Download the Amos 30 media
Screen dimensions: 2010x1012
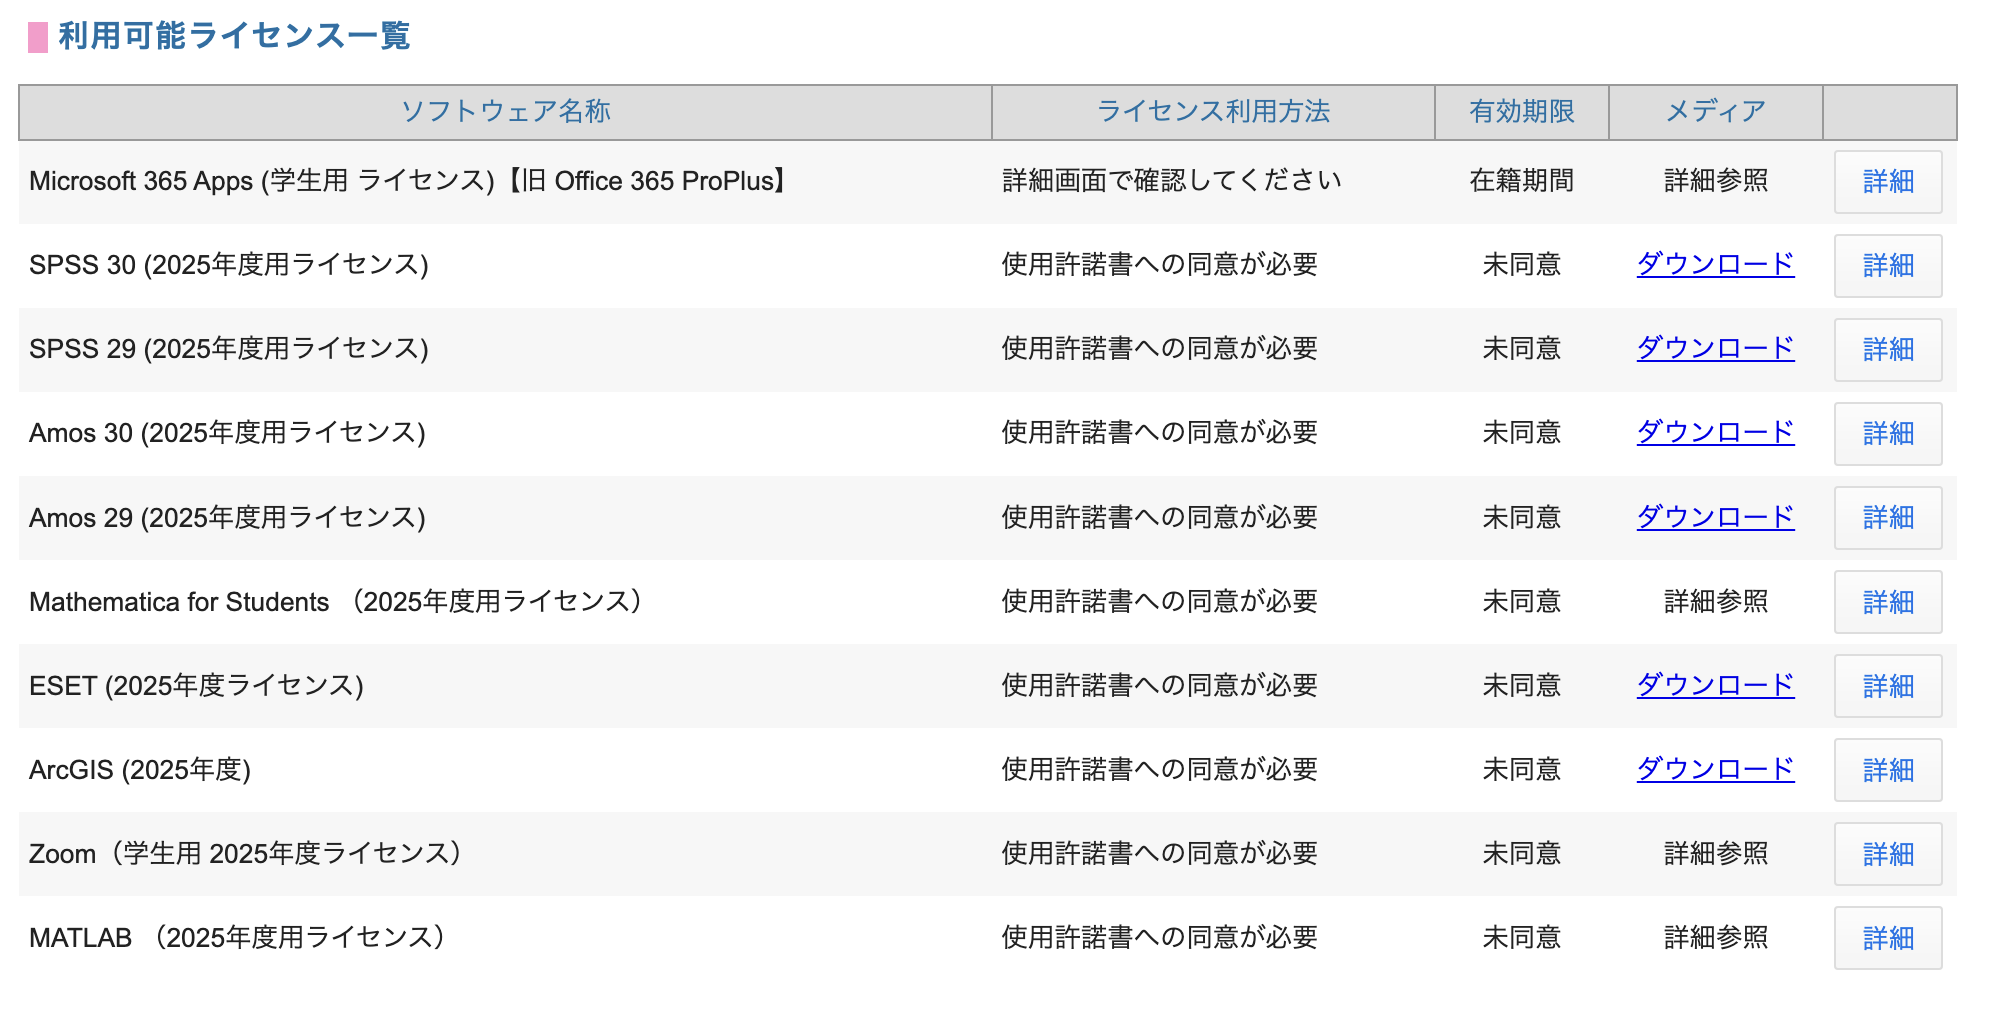tap(1715, 432)
